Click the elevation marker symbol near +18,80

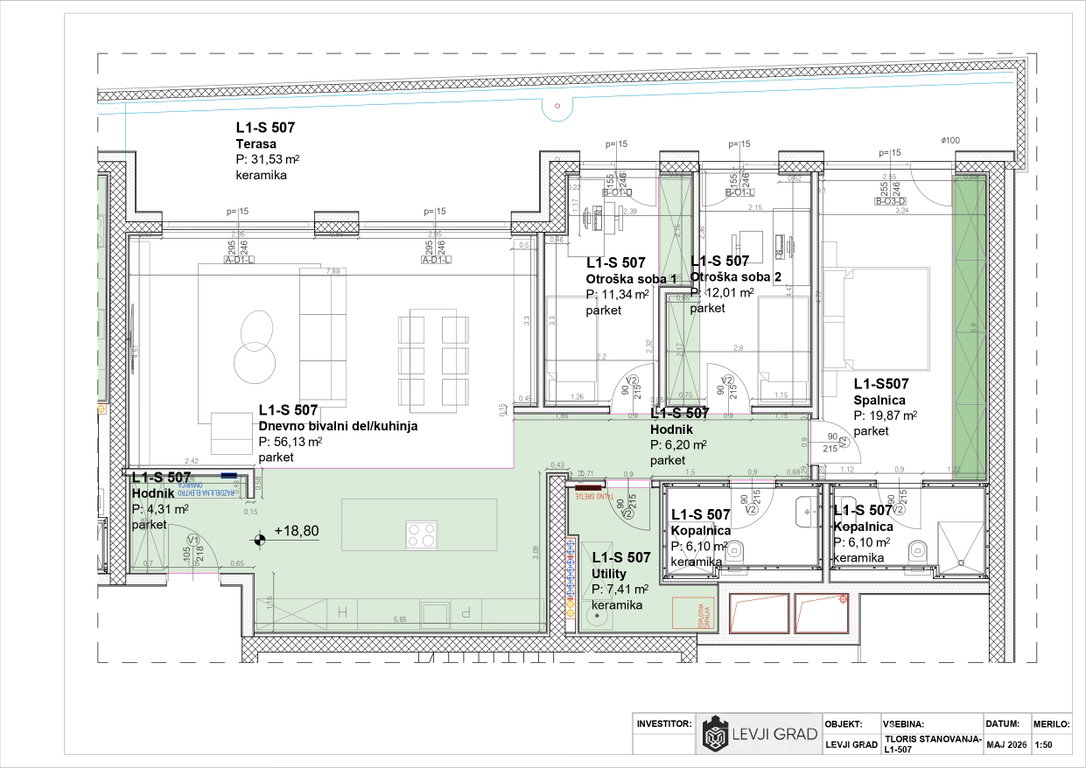pyautogui.click(x=259, y=538)
